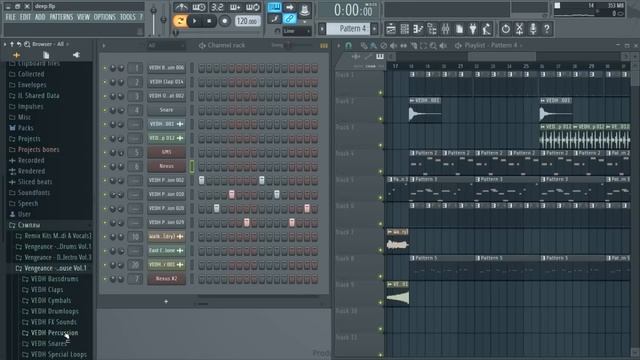
Task: Open help via the question mark toolbar icon
Action: point(547,29)
